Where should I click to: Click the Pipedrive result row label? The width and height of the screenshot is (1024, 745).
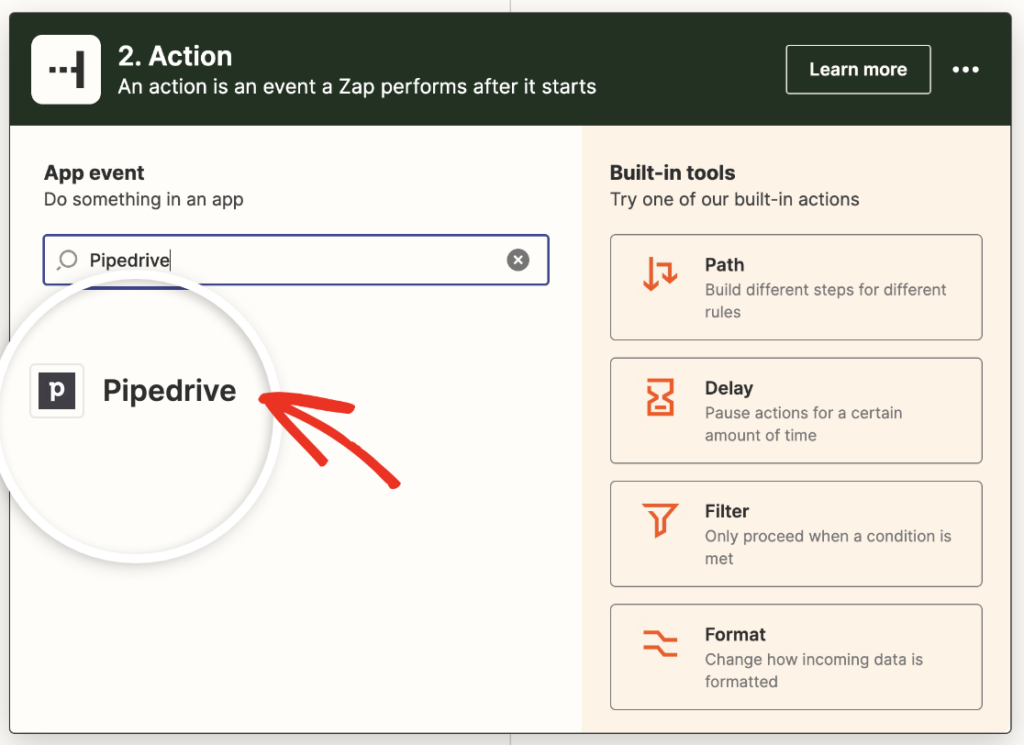click(x=169, y=390)
